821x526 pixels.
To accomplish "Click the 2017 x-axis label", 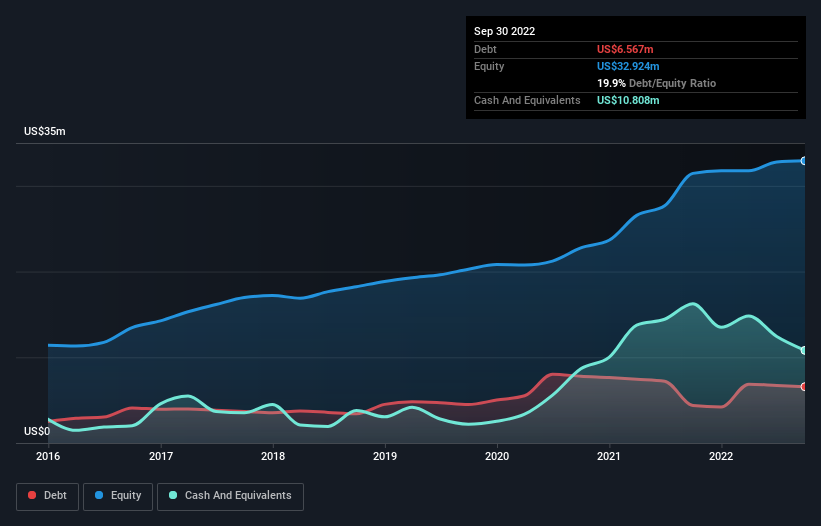I will [161, 456].
